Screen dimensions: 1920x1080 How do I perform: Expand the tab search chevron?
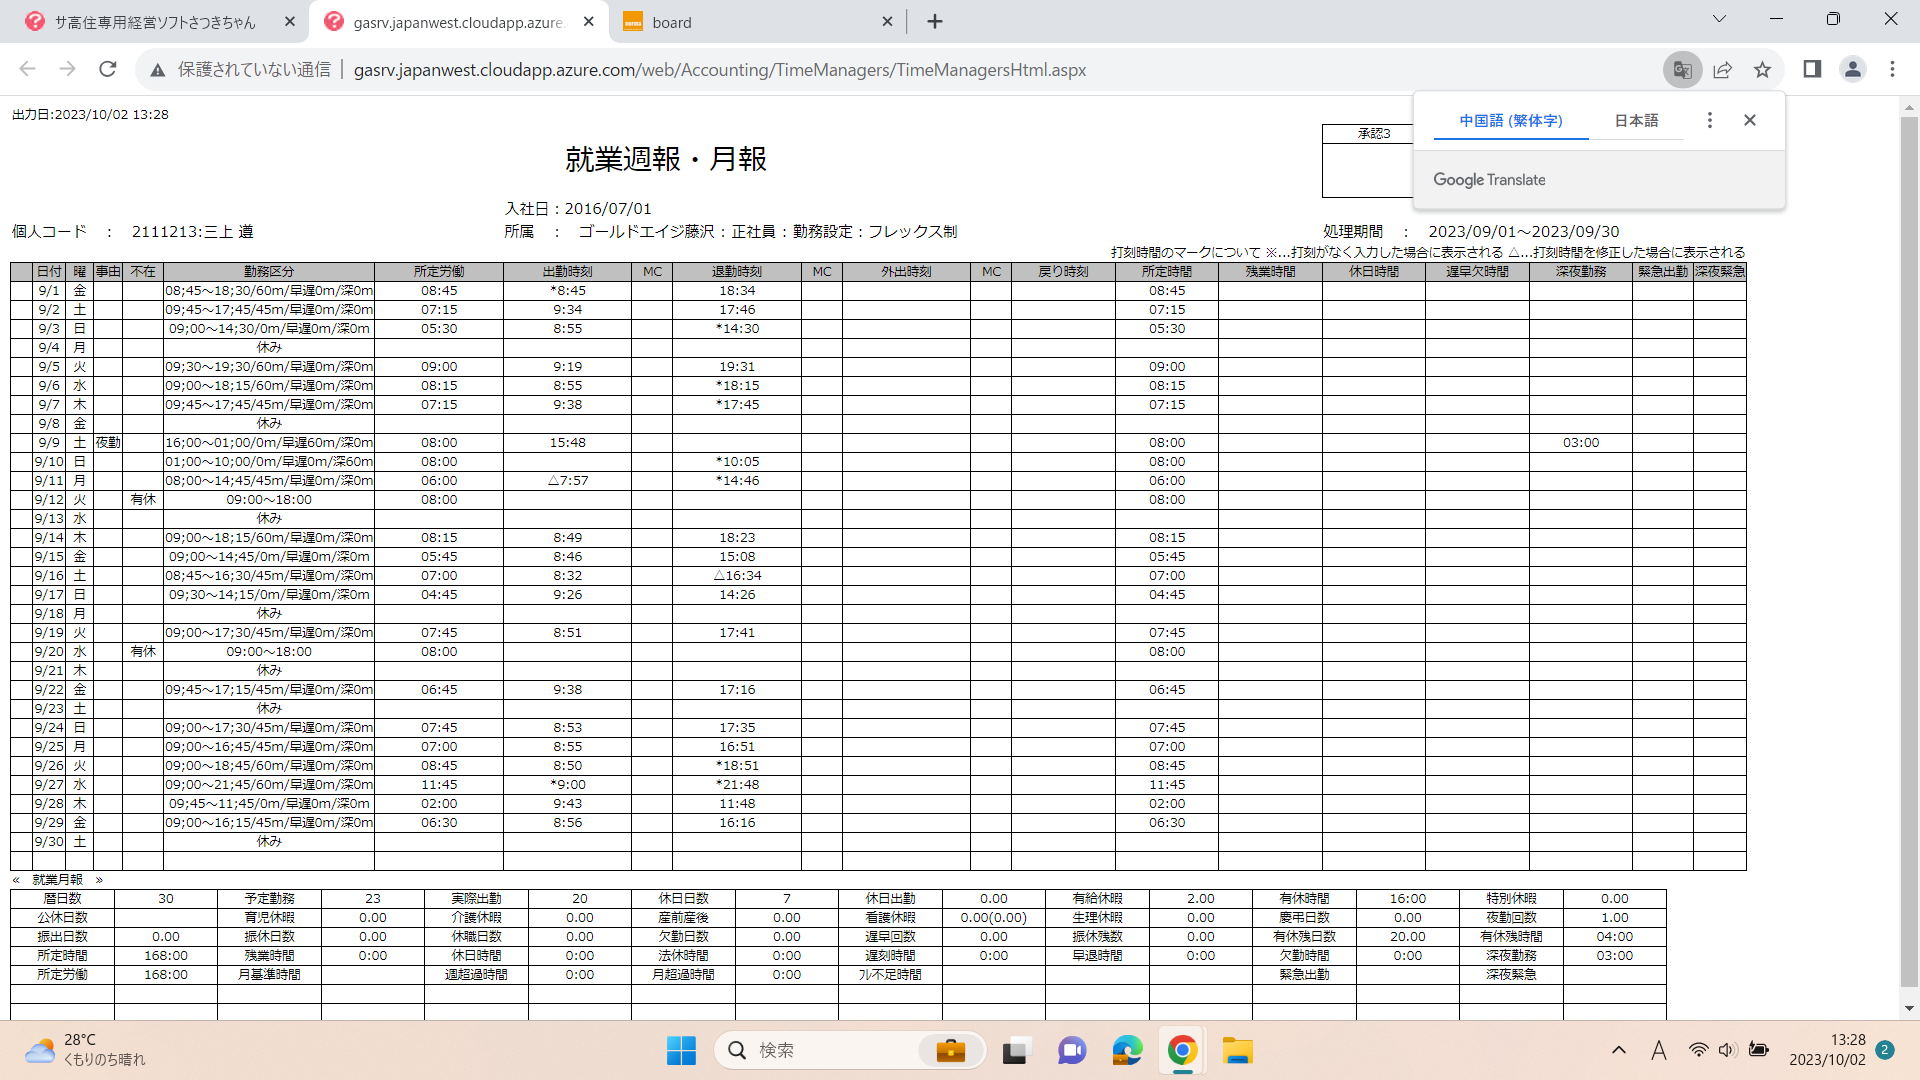pyautogui.click(x=1719, y=19)
